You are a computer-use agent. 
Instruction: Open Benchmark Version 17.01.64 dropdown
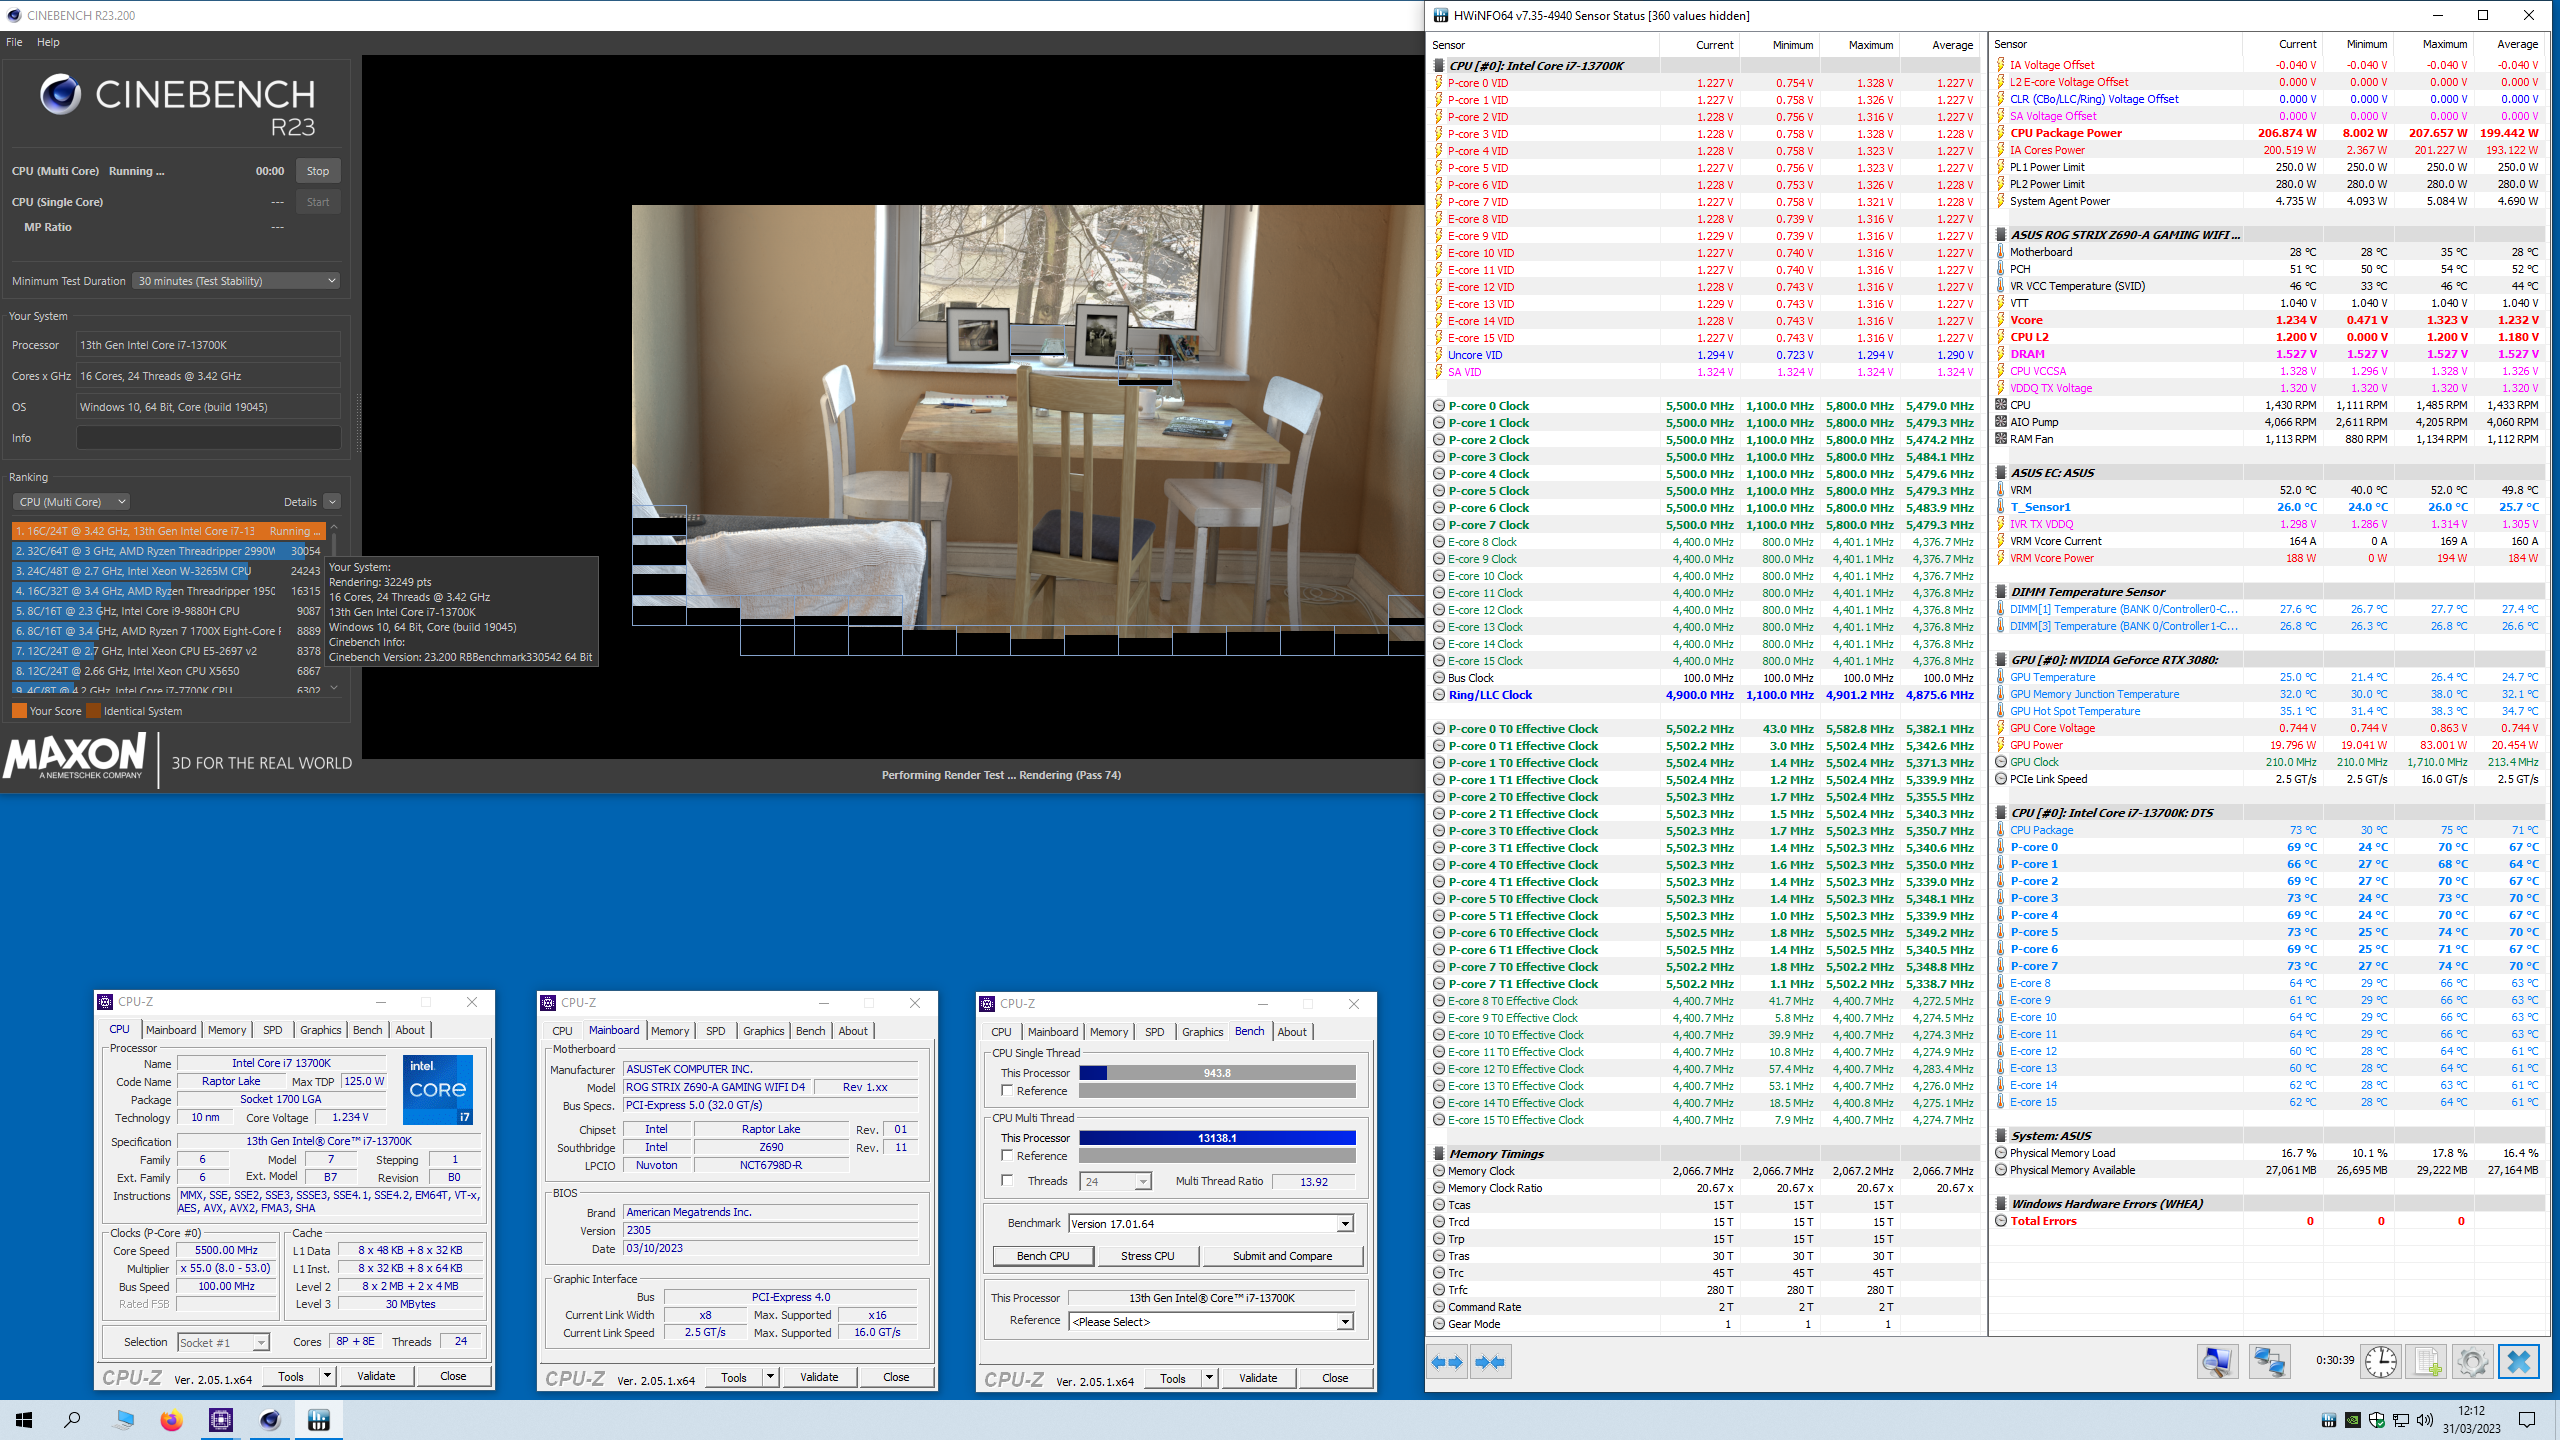(1211, 1224)
